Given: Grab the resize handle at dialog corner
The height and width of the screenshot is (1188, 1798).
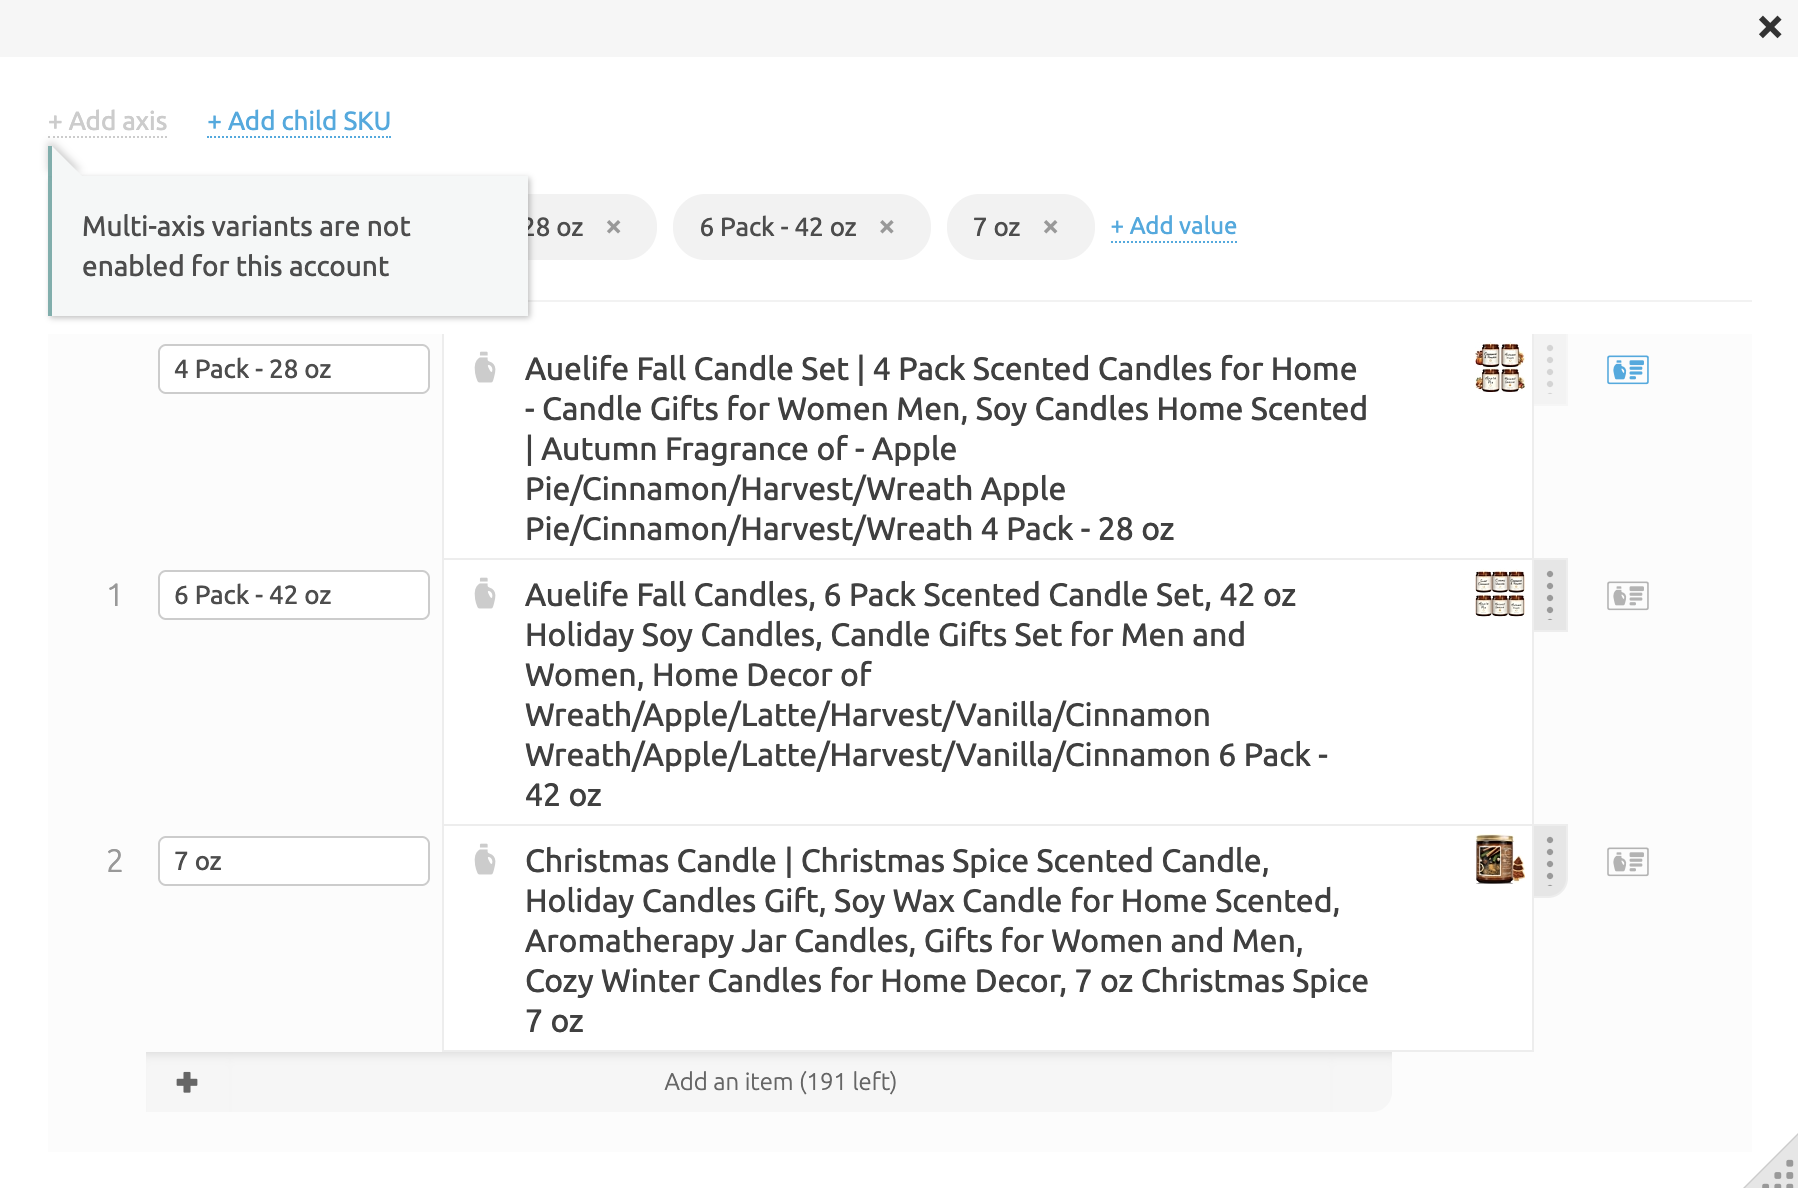Looking at the screenshot, I should point(1776,1166).
